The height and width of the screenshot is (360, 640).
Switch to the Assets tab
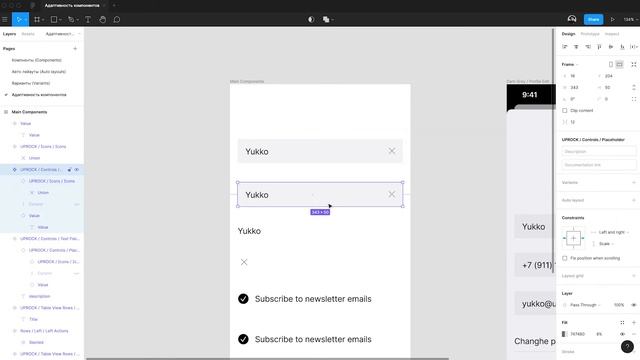coord(28,34)
